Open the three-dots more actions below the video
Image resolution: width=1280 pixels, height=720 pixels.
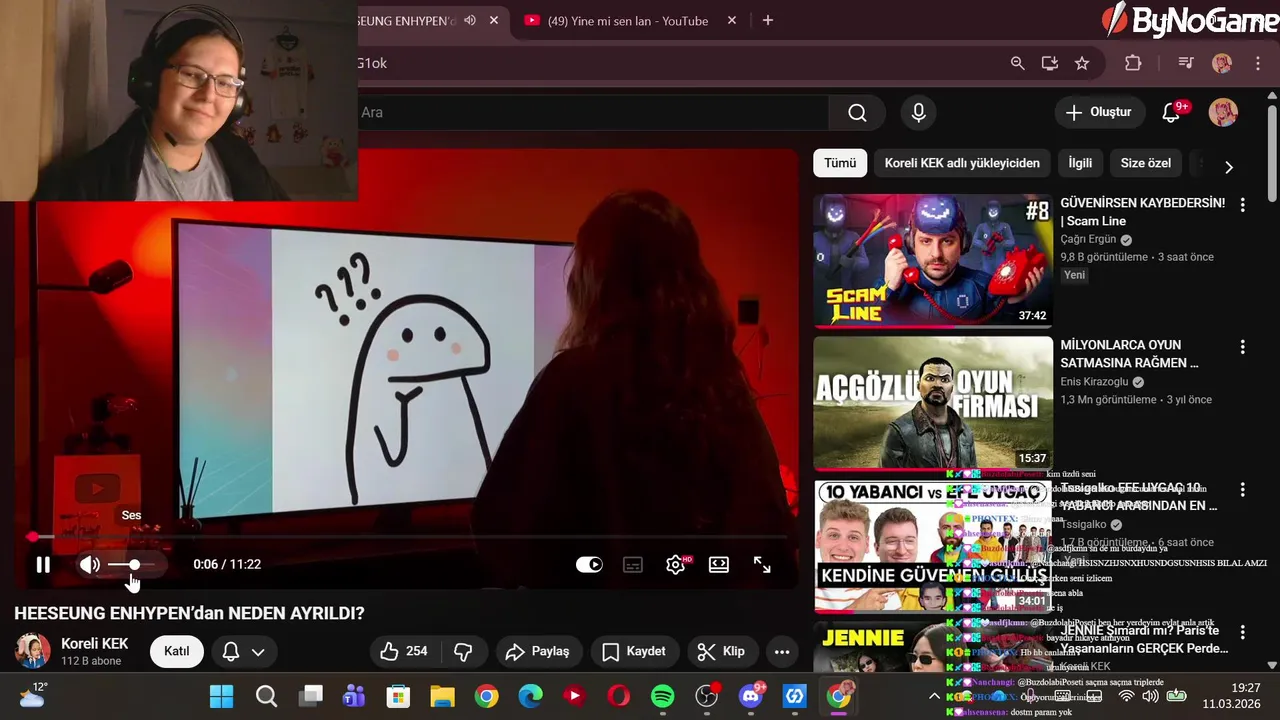click(x=782, y=651)
